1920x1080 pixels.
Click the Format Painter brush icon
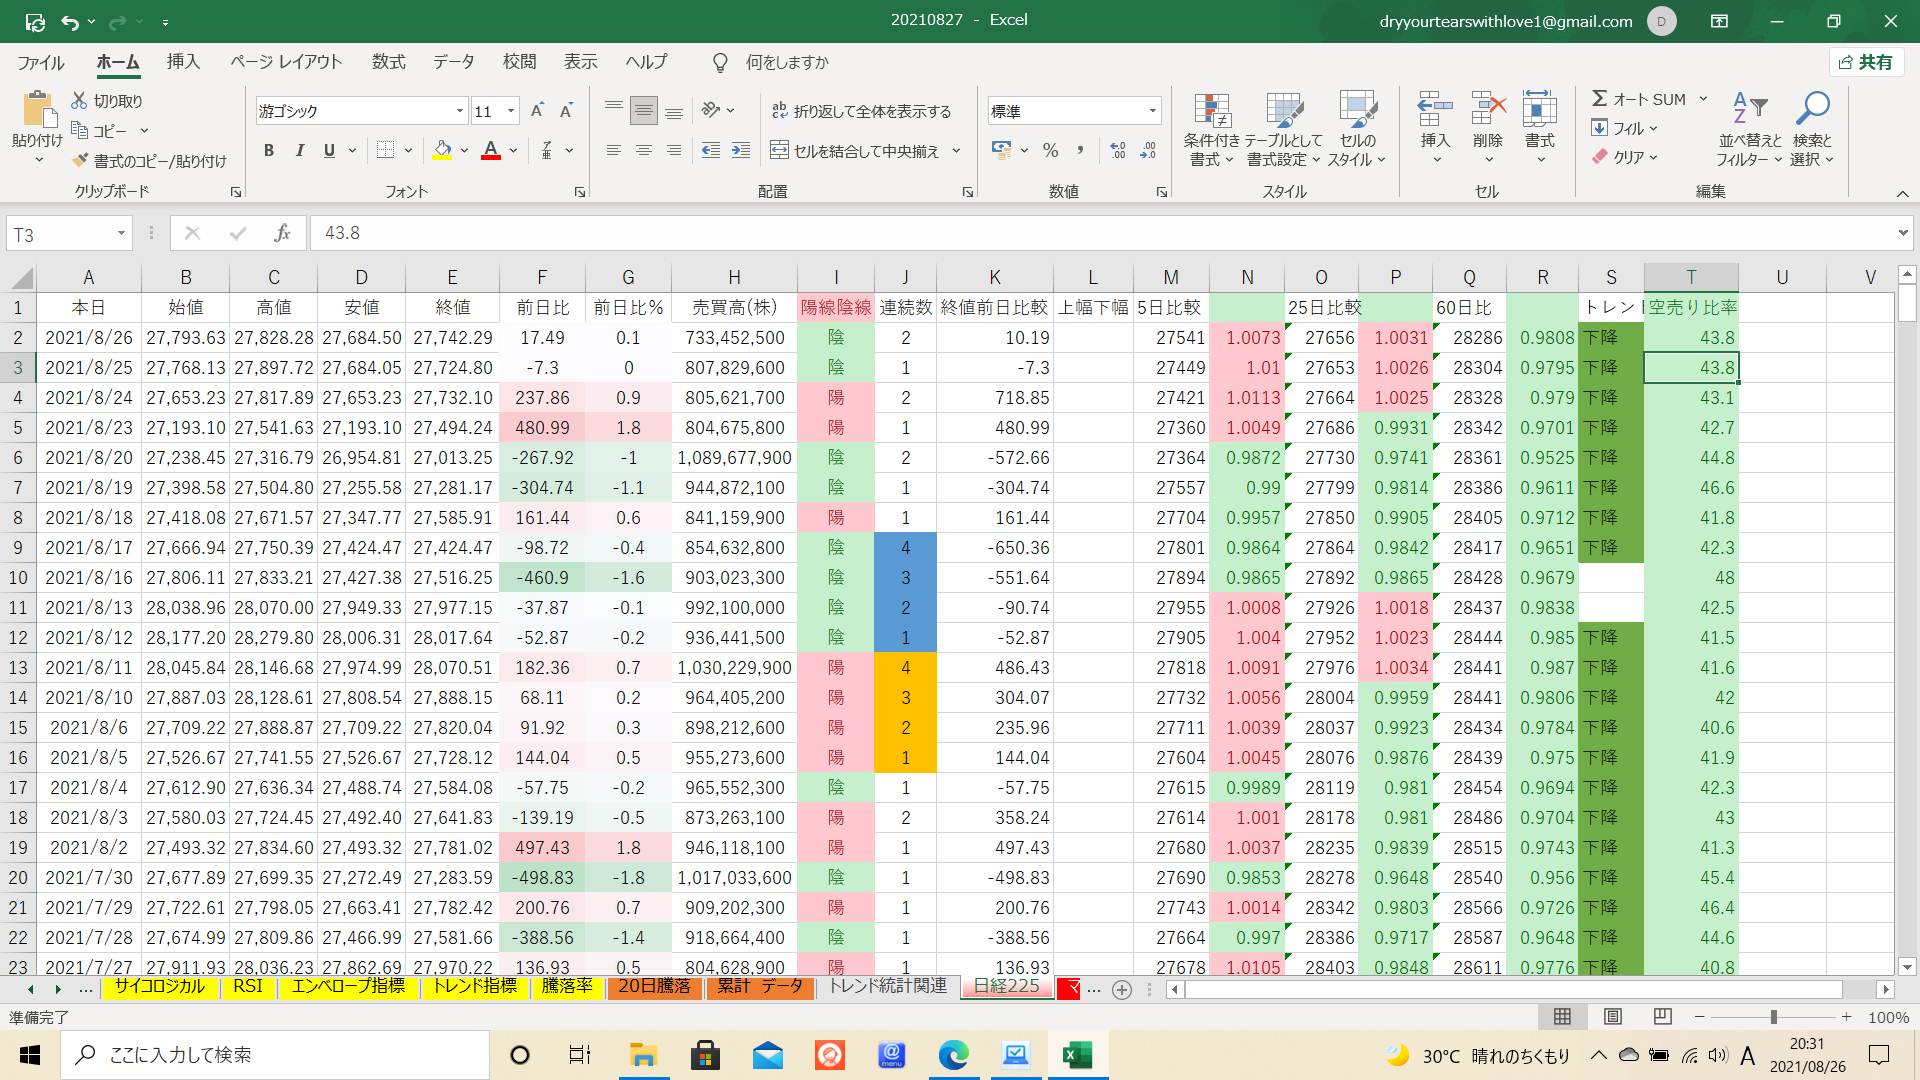(81, 161)
